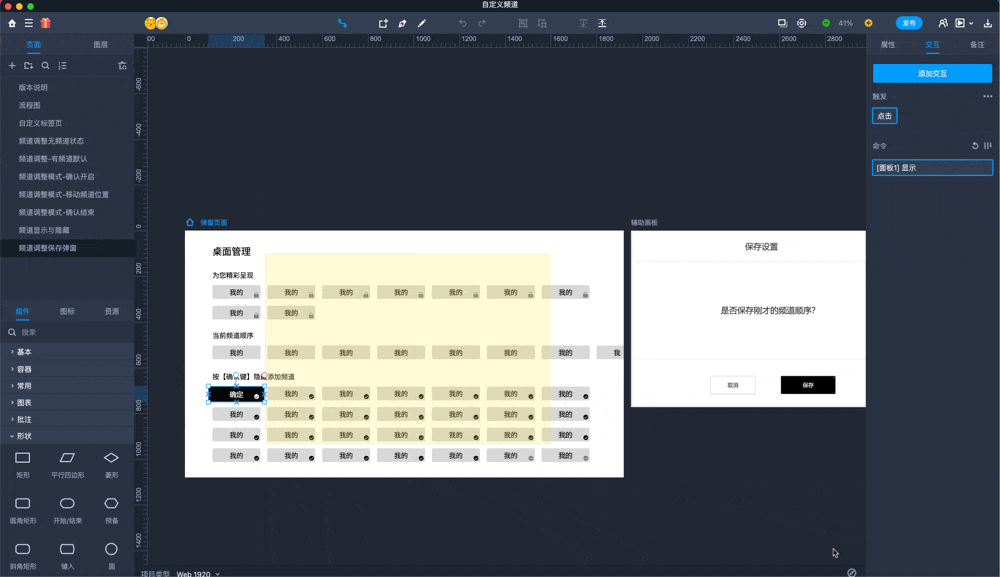Click 保存 in the save dialog

coord(808,385)
